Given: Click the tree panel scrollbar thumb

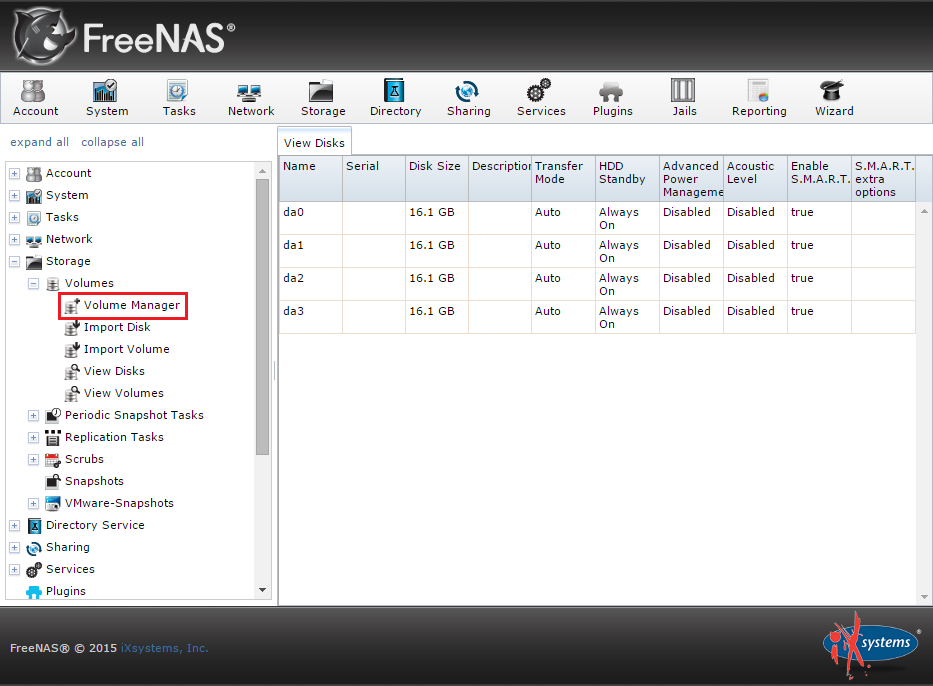Looking at the screenshot, I should [x=262, y=317].
